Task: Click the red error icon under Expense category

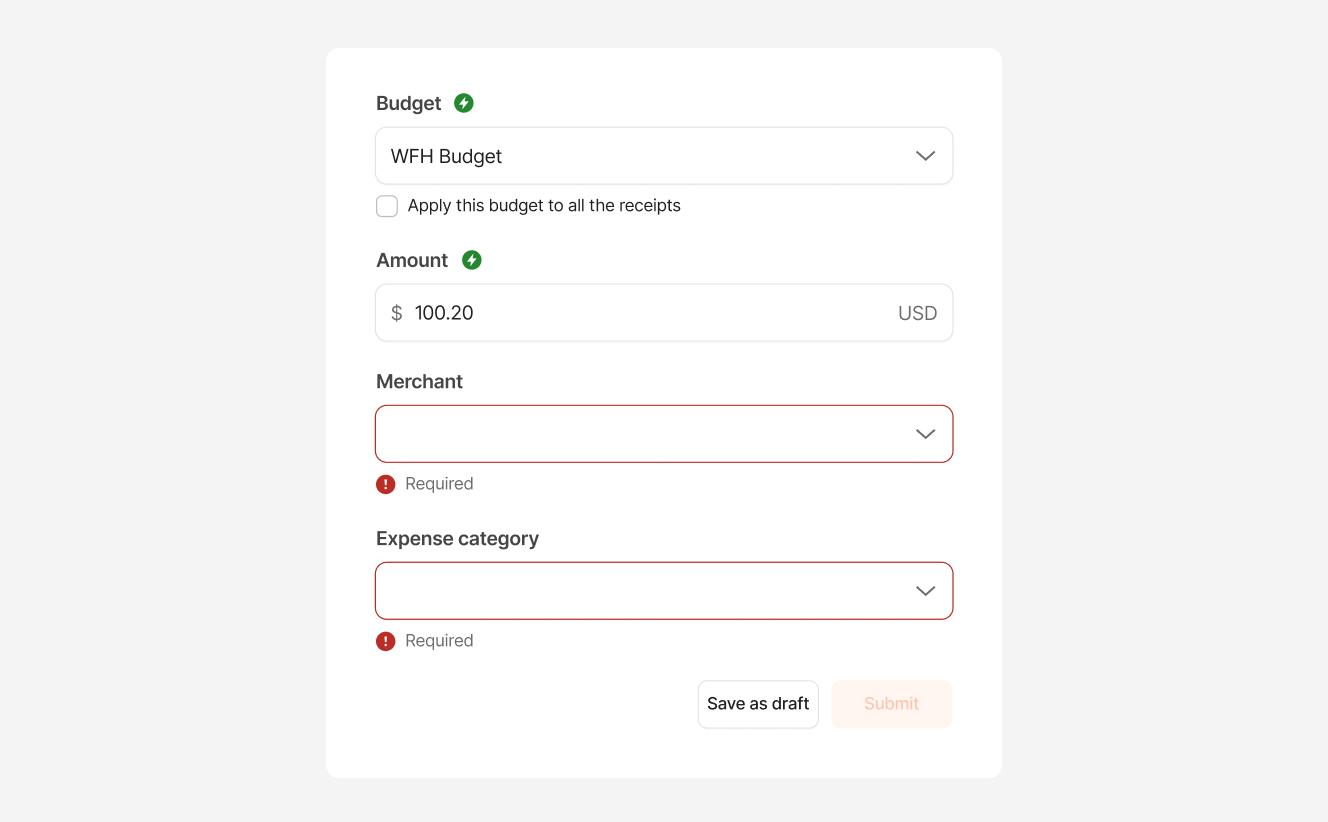Action: [386, 641]
